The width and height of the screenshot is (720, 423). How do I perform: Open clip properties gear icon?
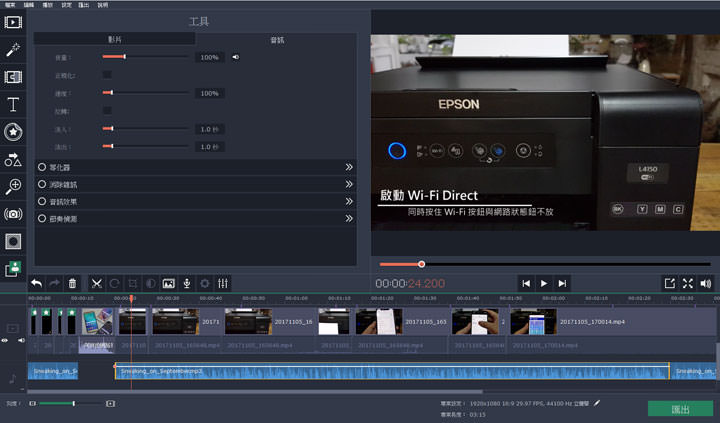click(x=205, y=283)
